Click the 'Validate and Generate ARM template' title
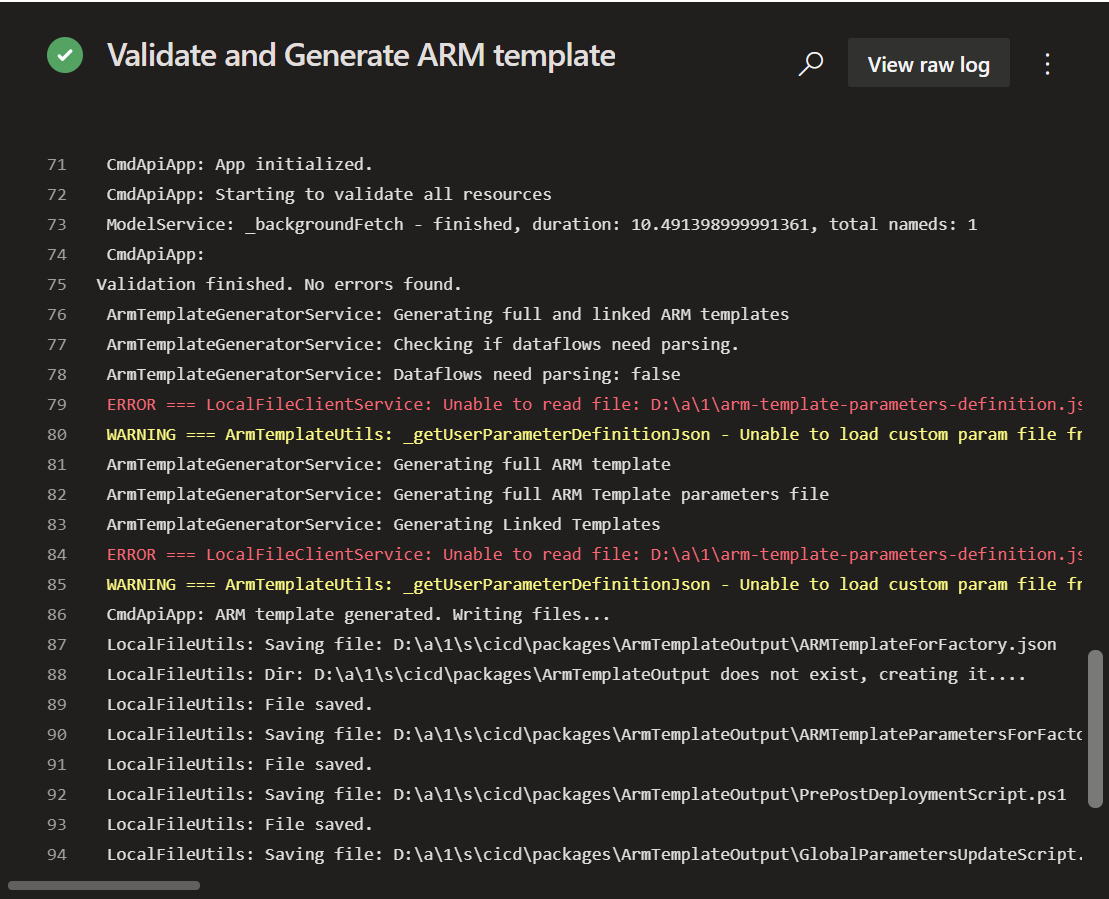The width and height of the screenshot is (1109, 899). coord(361,55)
